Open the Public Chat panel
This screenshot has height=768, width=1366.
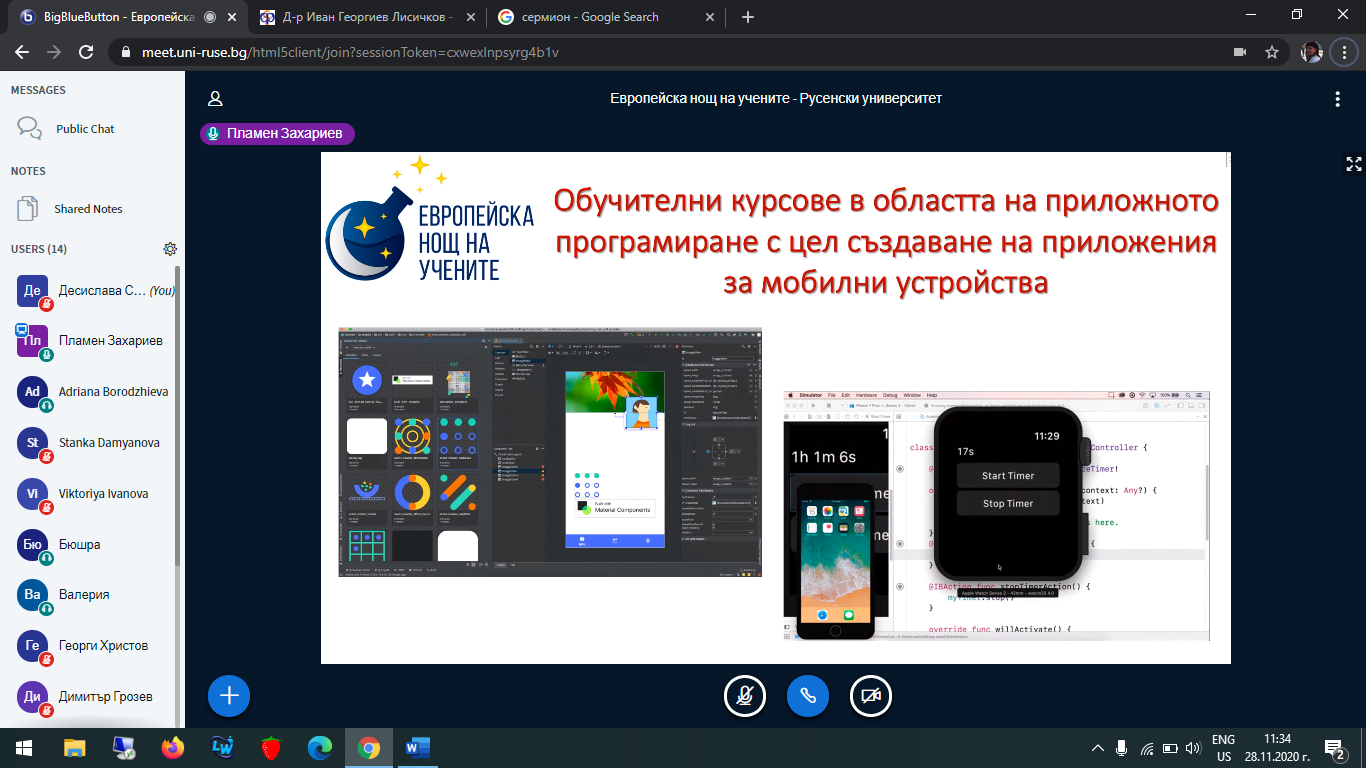tap(84, 129)
